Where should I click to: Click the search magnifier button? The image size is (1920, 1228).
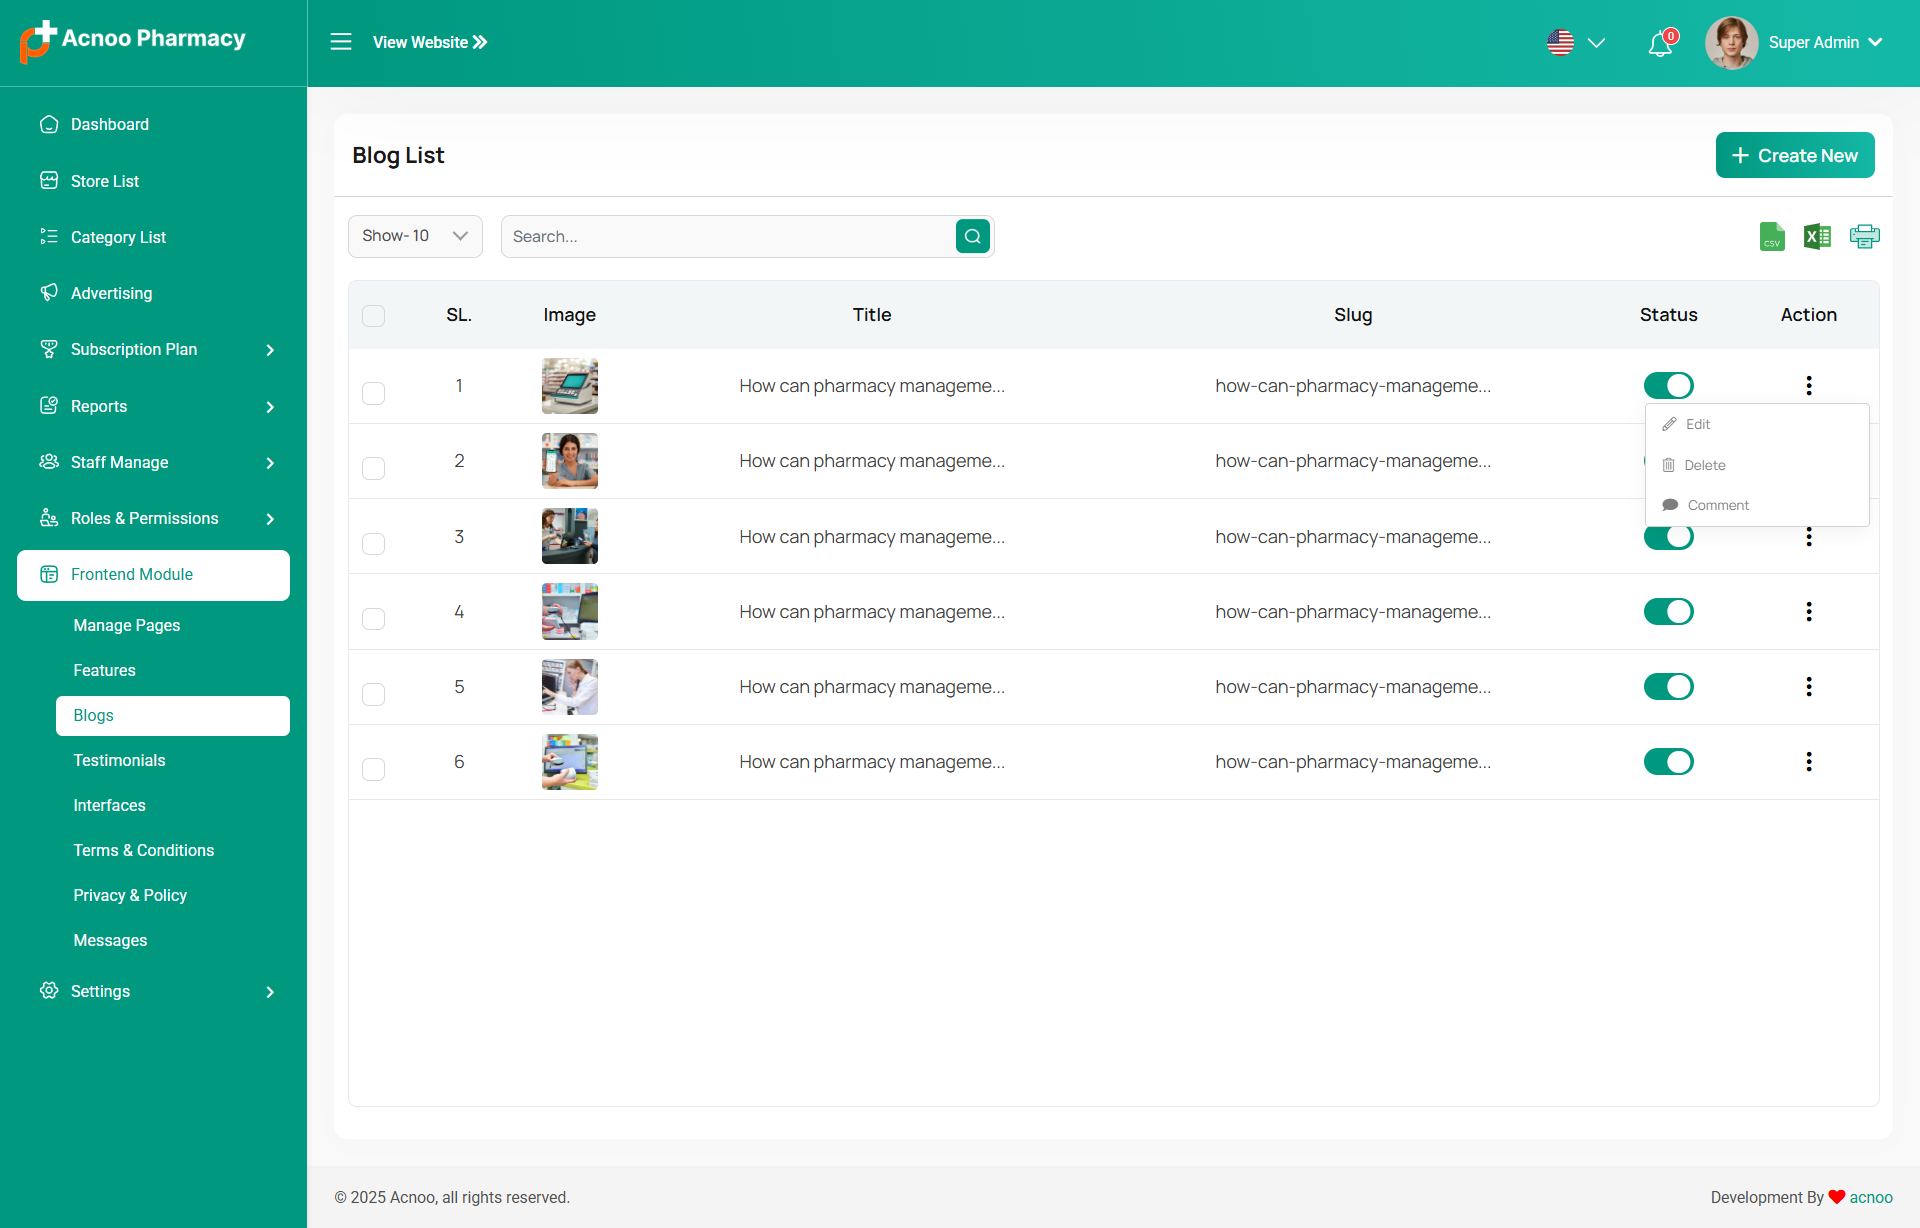972,237
